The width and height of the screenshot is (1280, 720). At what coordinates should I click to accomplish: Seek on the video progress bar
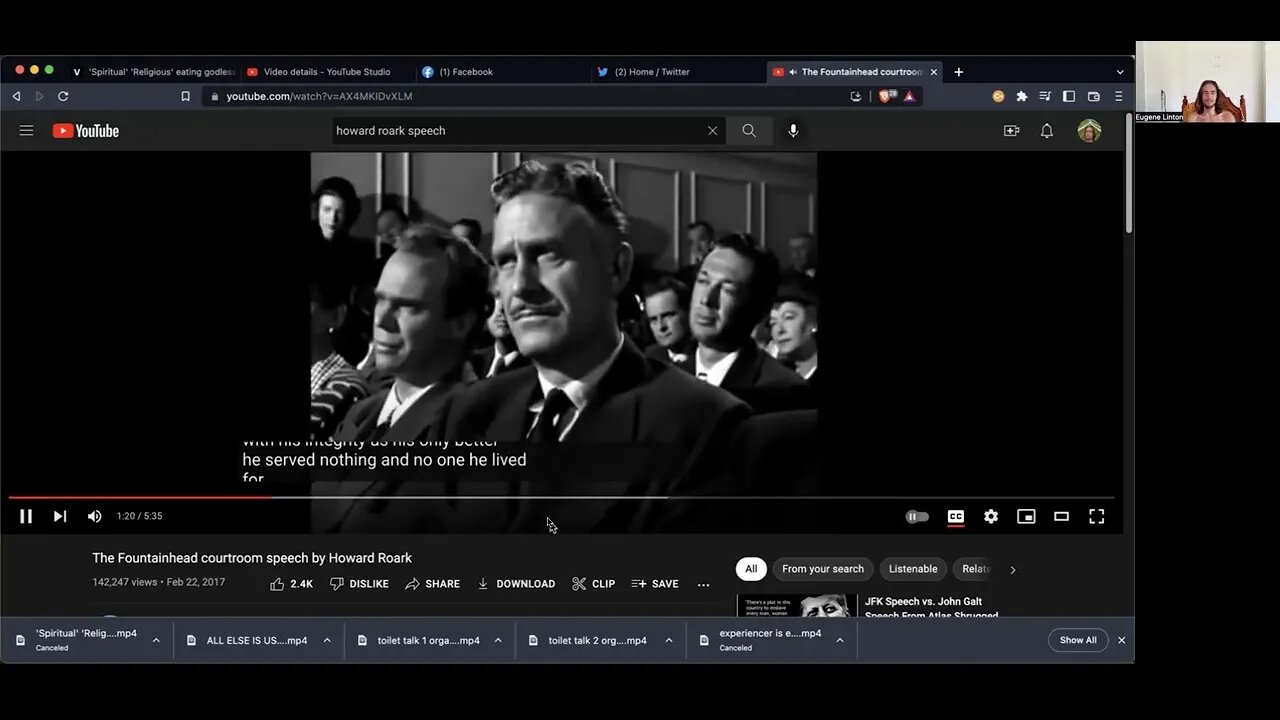click(561, 497)
